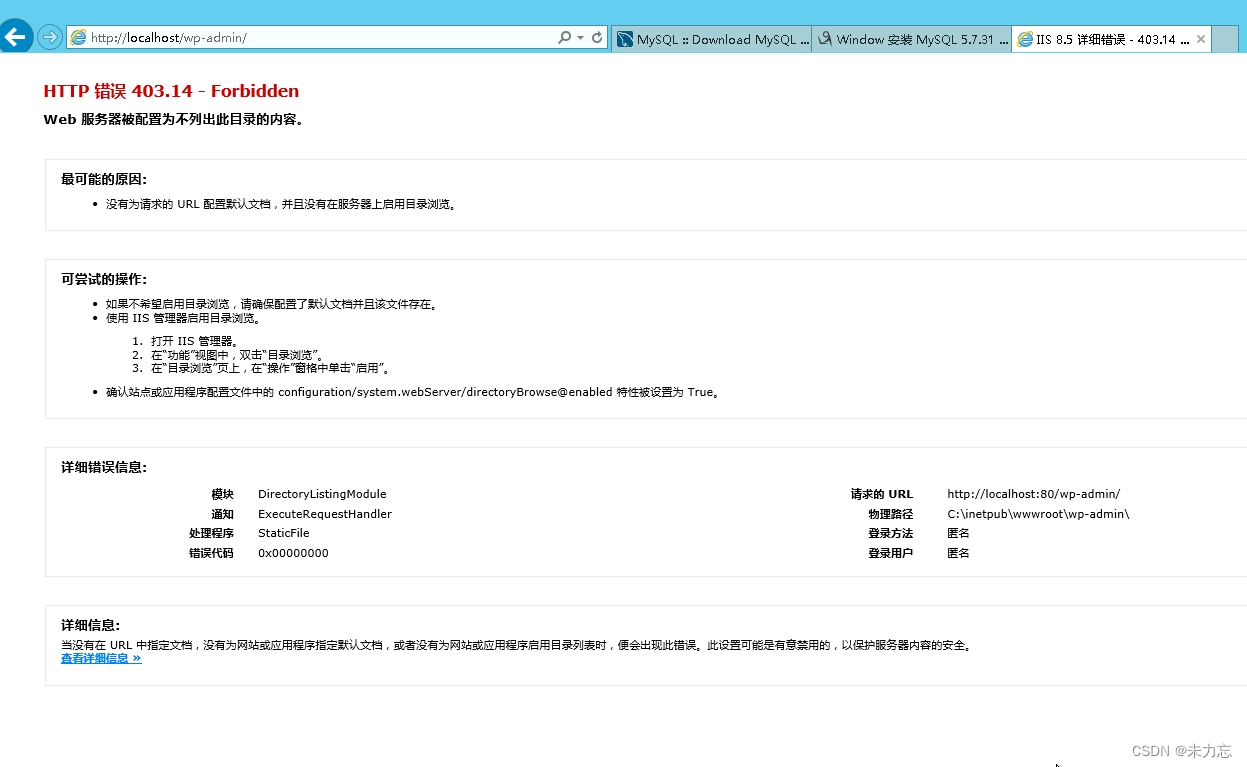This screenshot has width=1247, height=767.
Task: Click the directoryBrowse@enabled configuration line
Action: click(412, 392)
